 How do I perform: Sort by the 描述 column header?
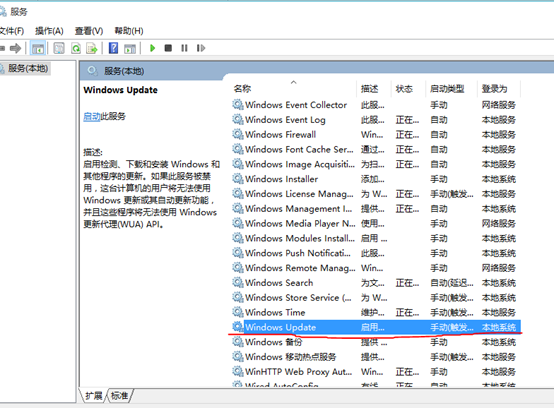(x=370, y=89)
